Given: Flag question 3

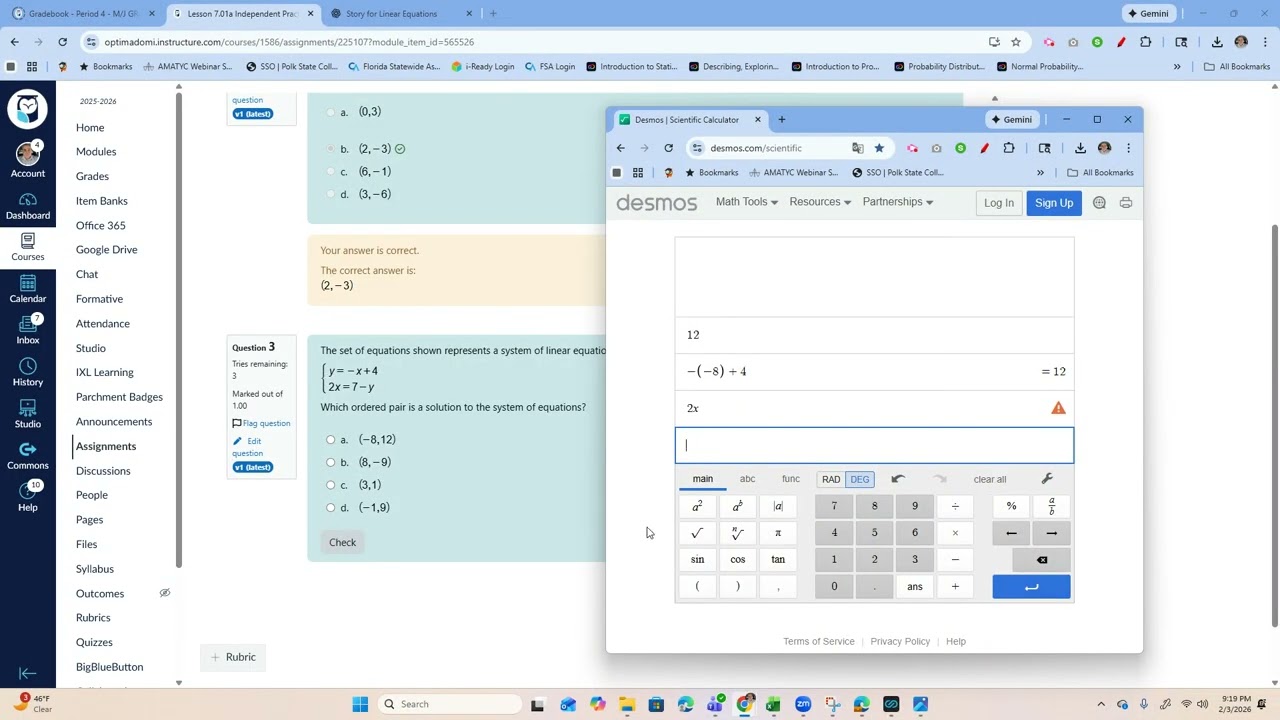Looking at the screenshot, I should [261, 424].
